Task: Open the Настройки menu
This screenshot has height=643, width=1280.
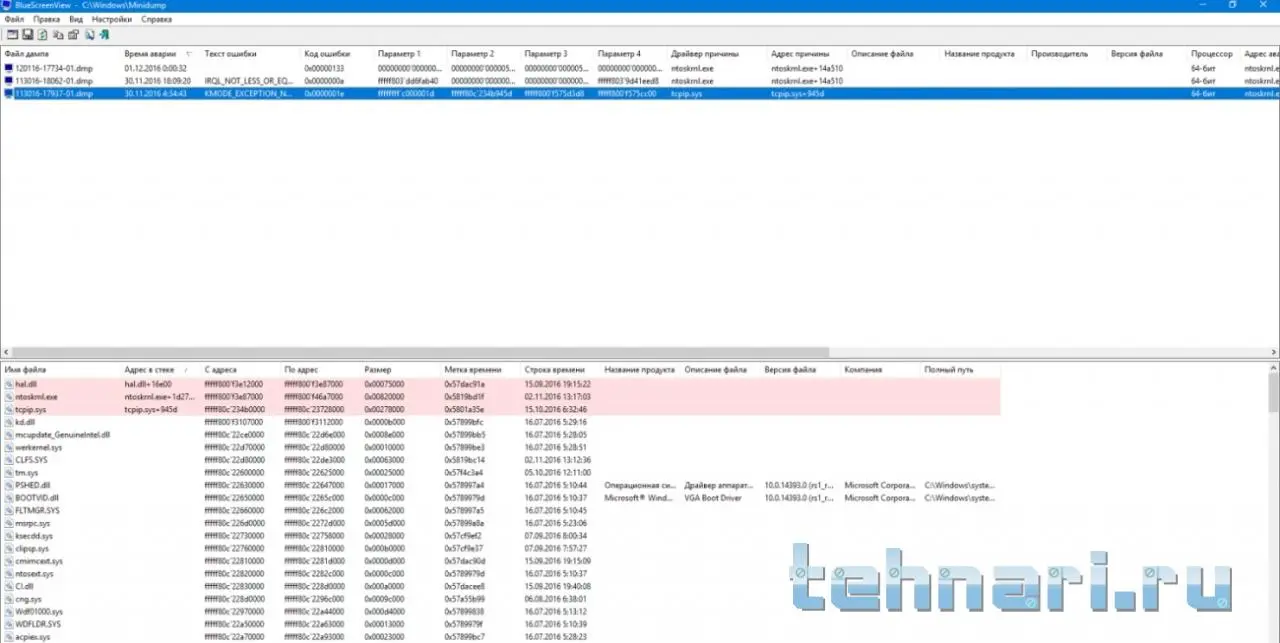Action: click(x=111, y=19)
